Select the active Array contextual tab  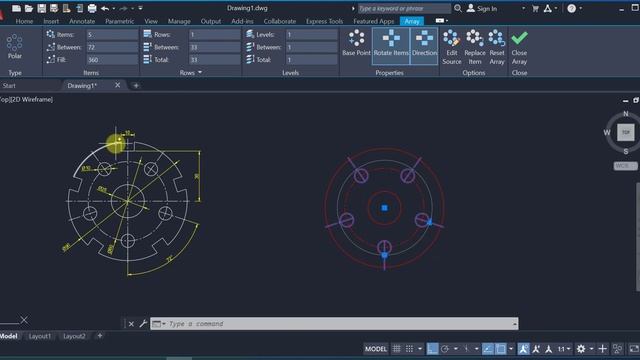pyautogui.click(x=412, y=21)
